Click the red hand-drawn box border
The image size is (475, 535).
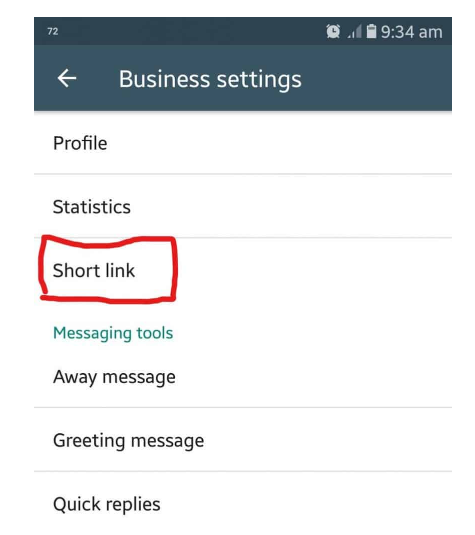pos(174,270)
